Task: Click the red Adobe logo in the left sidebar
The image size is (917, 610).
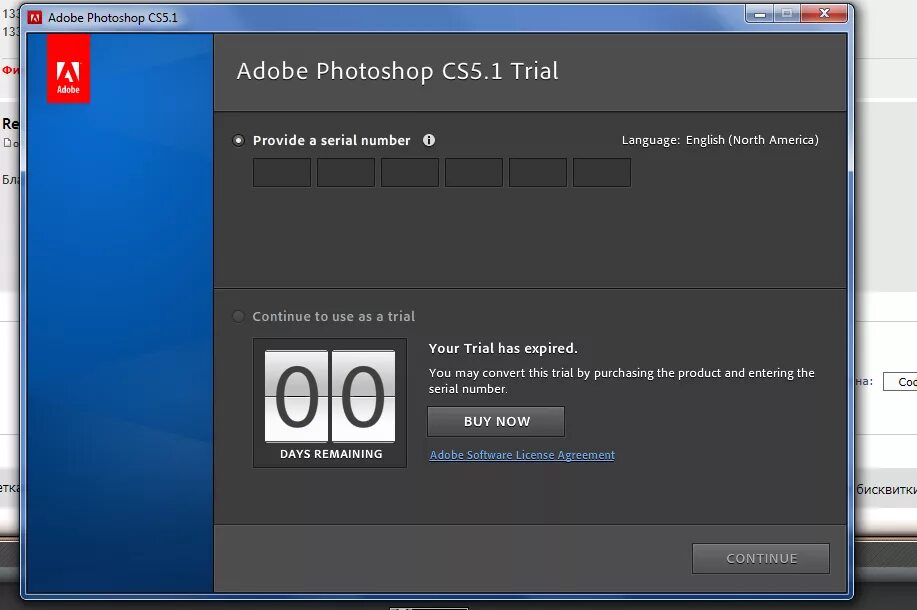Action: point(67,67)
